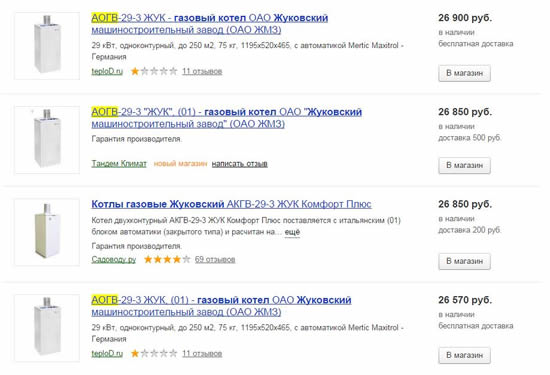Click the 'новый магазин' label
The image size is (550, 375).
(x=180, y=163)
